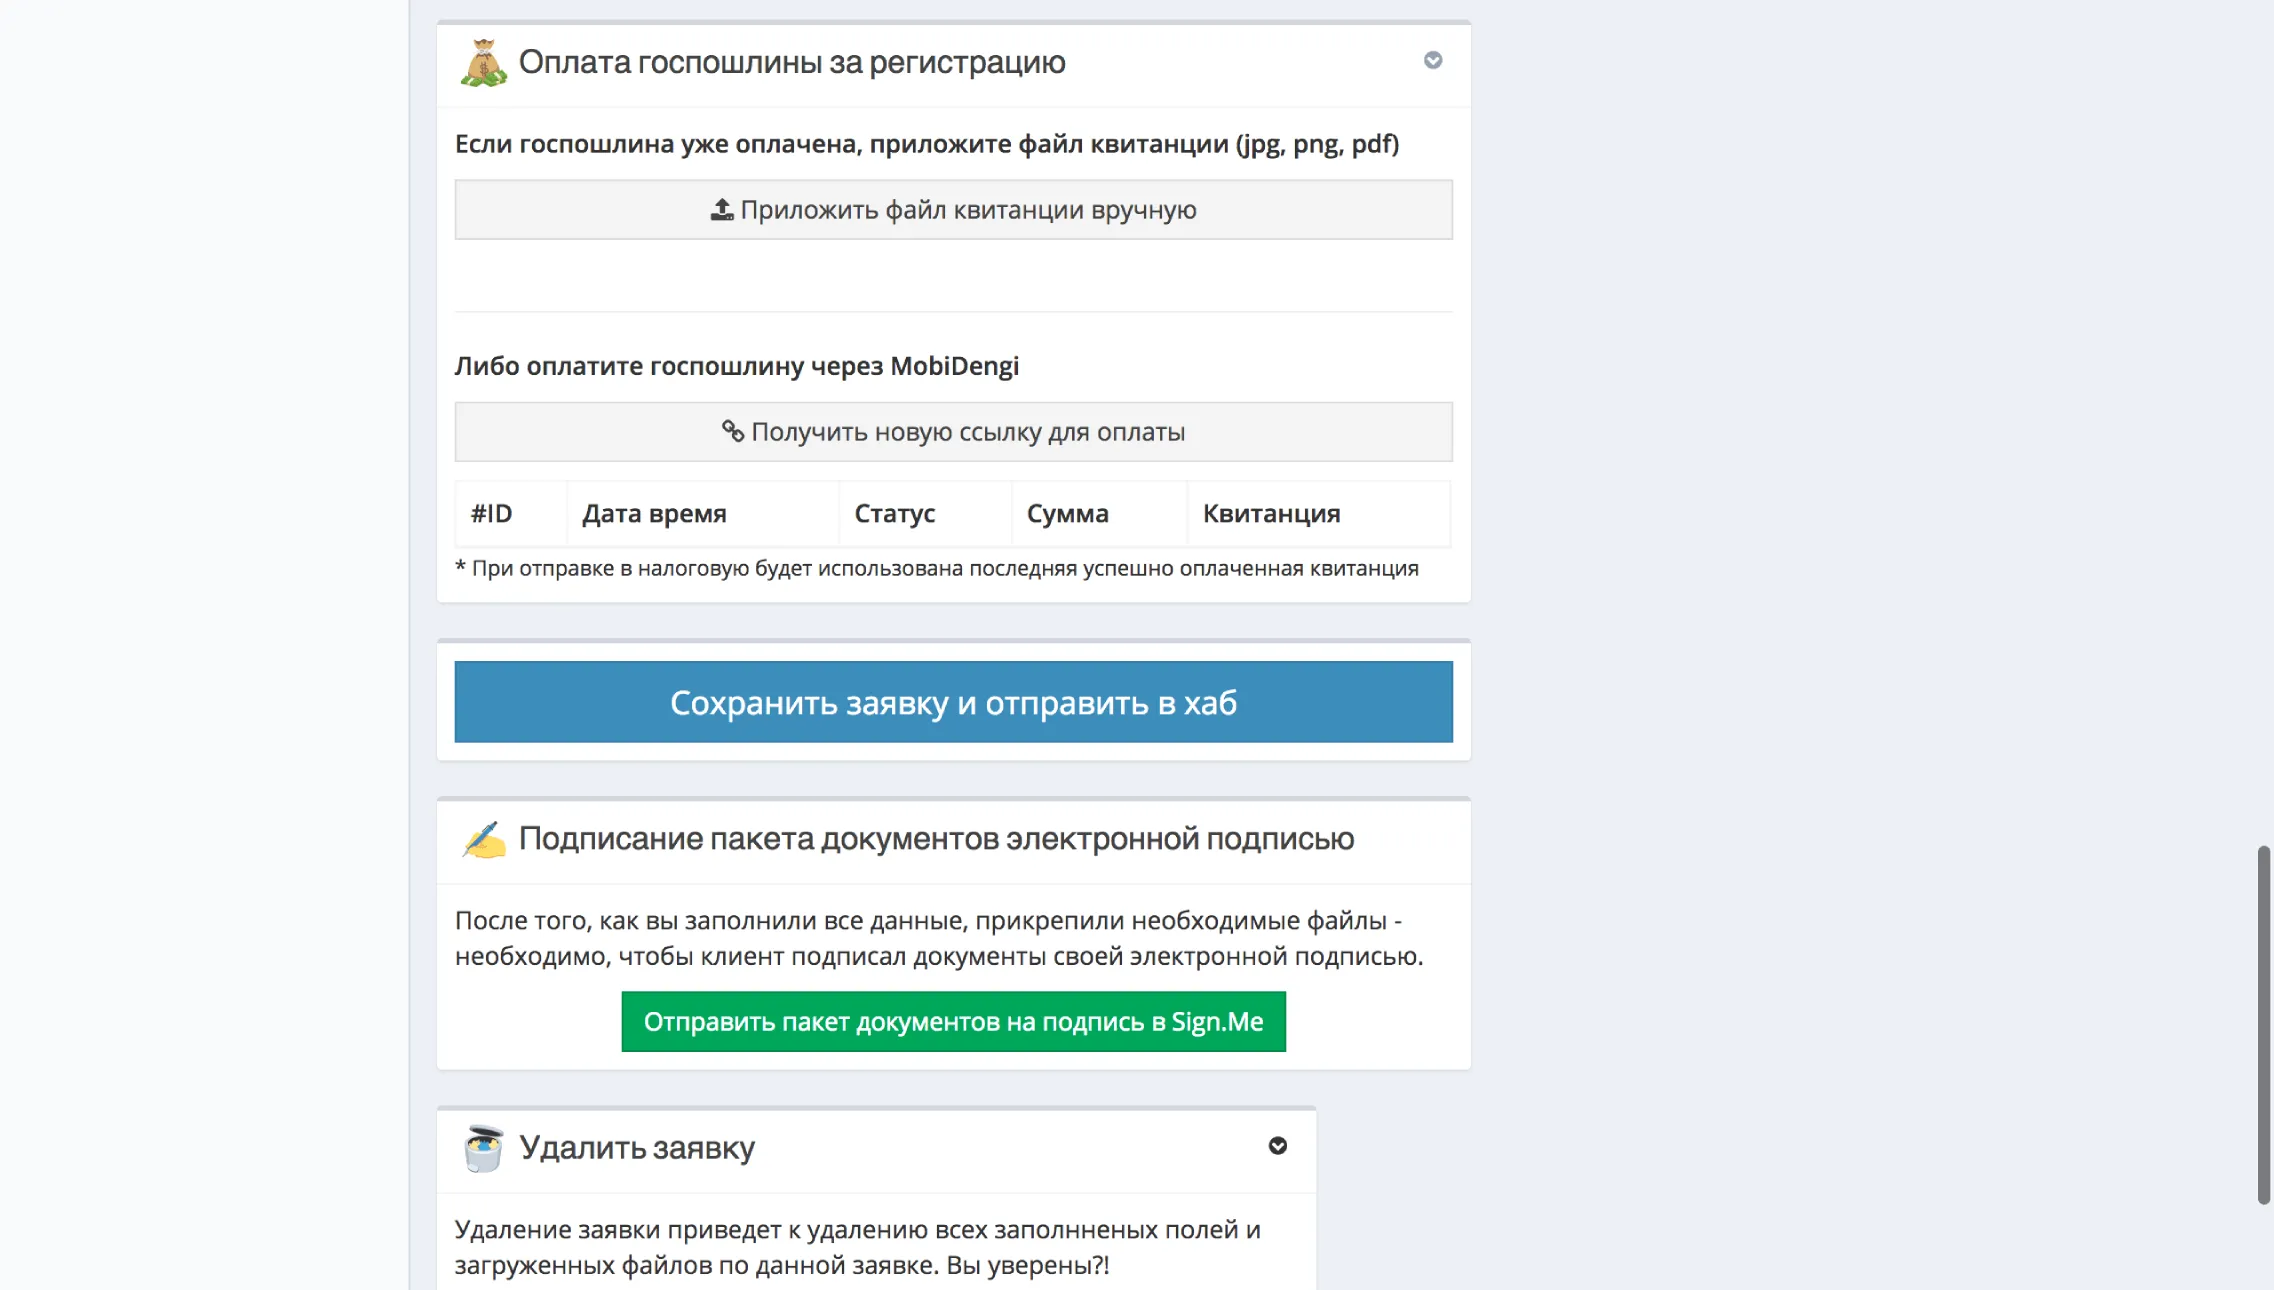Click the Статус column header
2274x1290 pixels.
click(894, 514)
